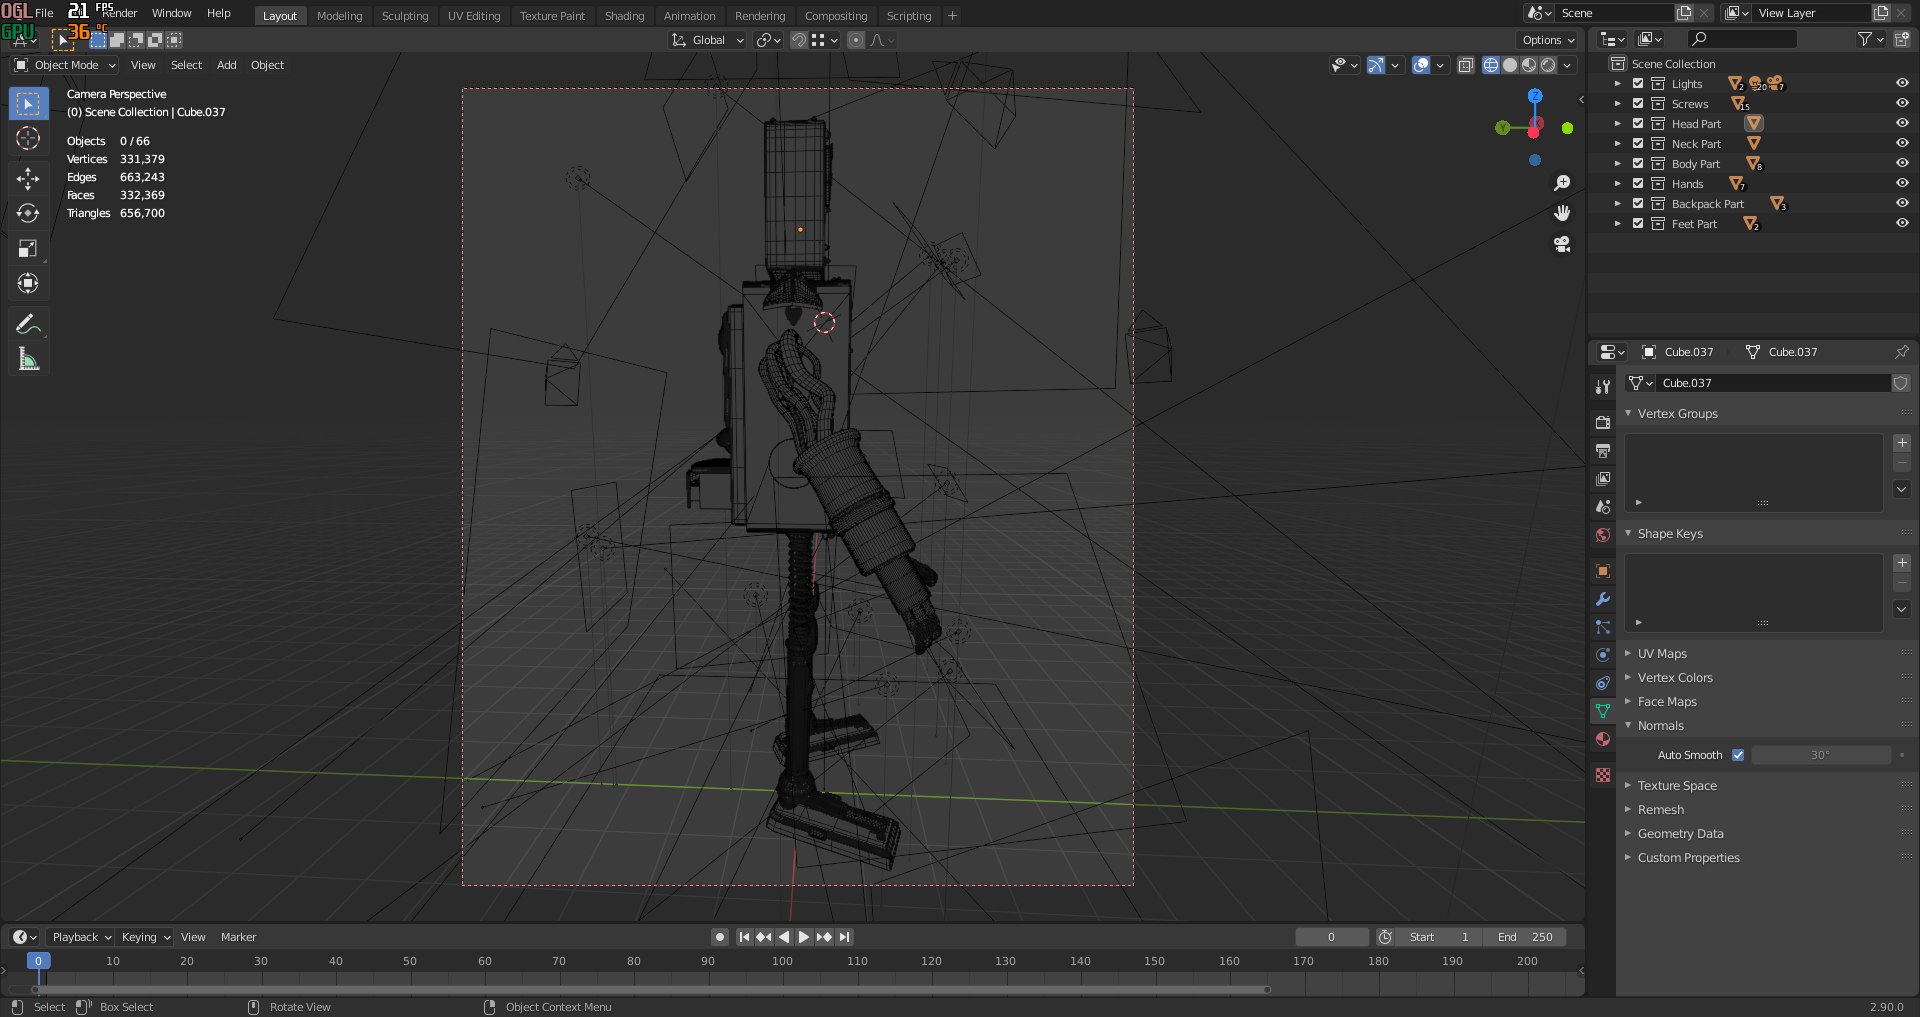
Task: Click the Toggle Camera View icon
Action: [1562, 244]
